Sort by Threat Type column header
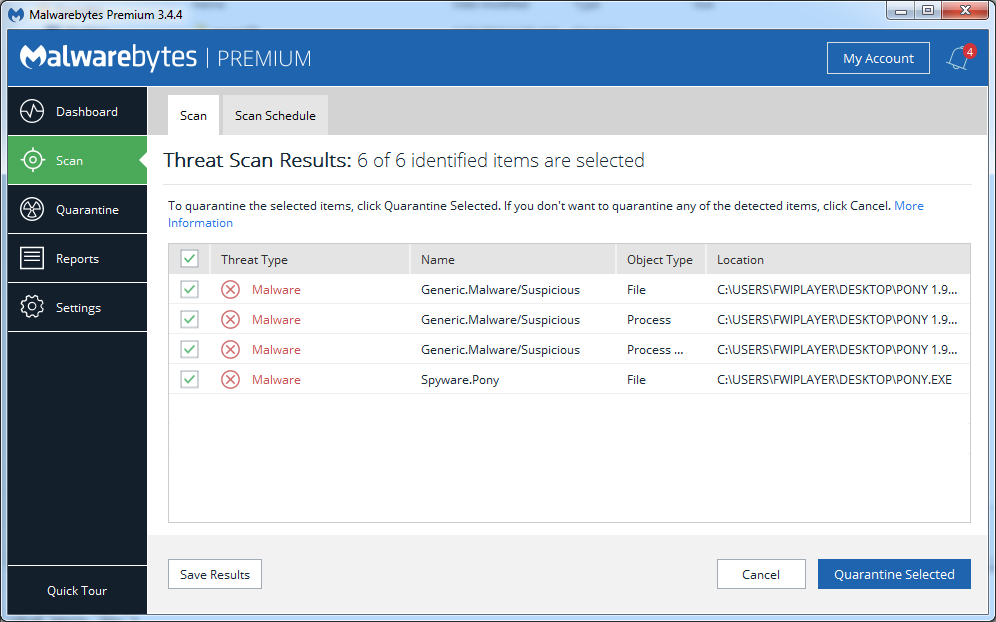The height and width of the screenshot is (622, 996). pyautogui.click(x=310, y=259)
